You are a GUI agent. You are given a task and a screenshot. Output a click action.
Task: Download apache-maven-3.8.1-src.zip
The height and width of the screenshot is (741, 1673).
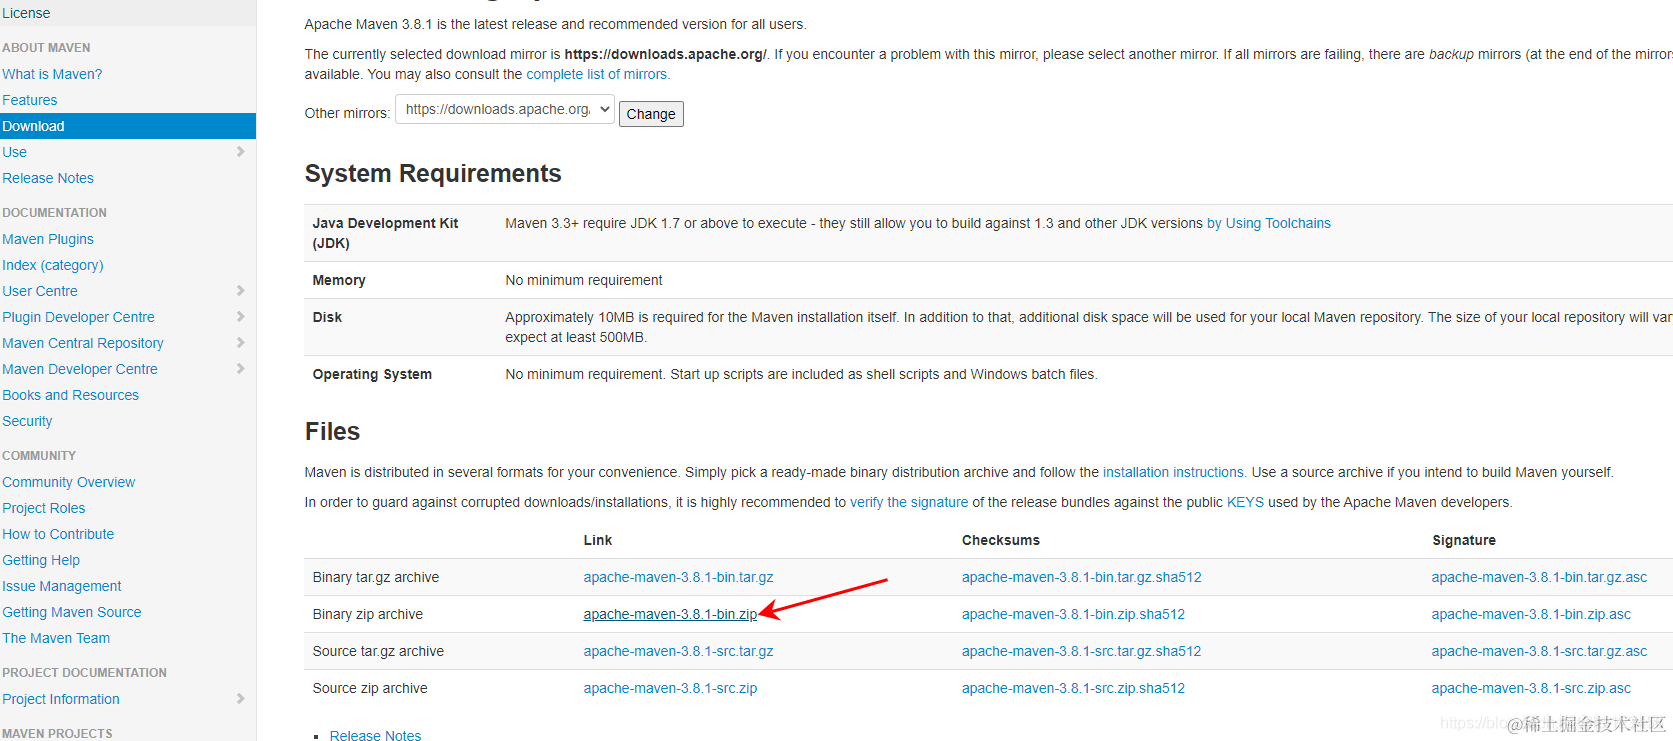pyautogui.click(x=670, y=688)
